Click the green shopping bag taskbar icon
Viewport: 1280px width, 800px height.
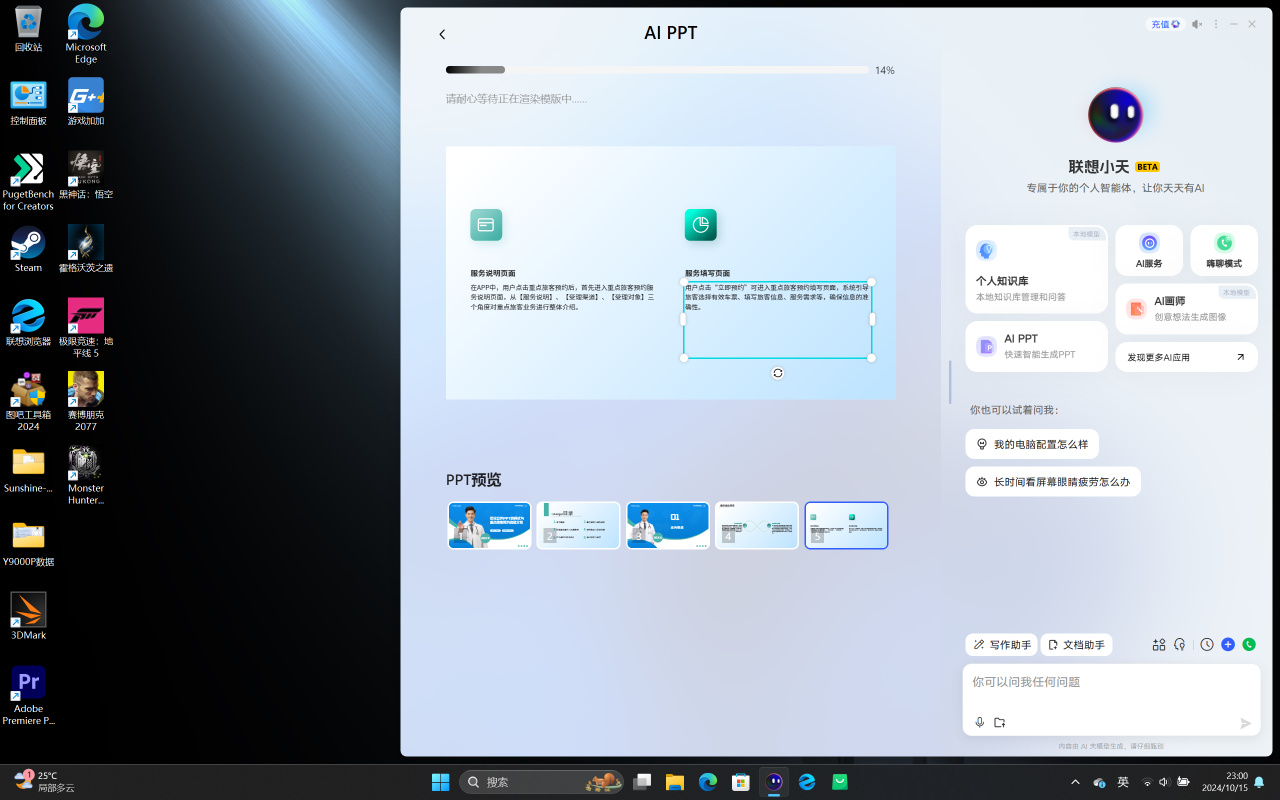click(x=840, y=782)
